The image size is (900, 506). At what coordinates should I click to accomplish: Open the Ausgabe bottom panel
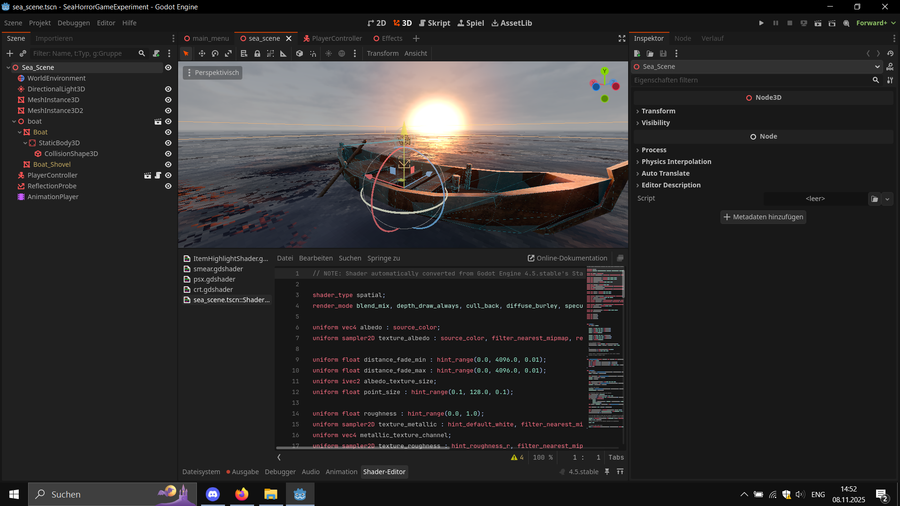pyautogui.click(x=242, y=472)
